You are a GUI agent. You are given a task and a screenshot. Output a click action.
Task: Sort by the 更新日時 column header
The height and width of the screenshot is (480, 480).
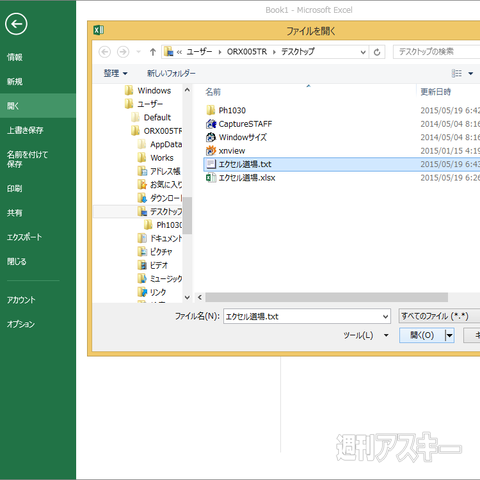click(x=435, y=92)
